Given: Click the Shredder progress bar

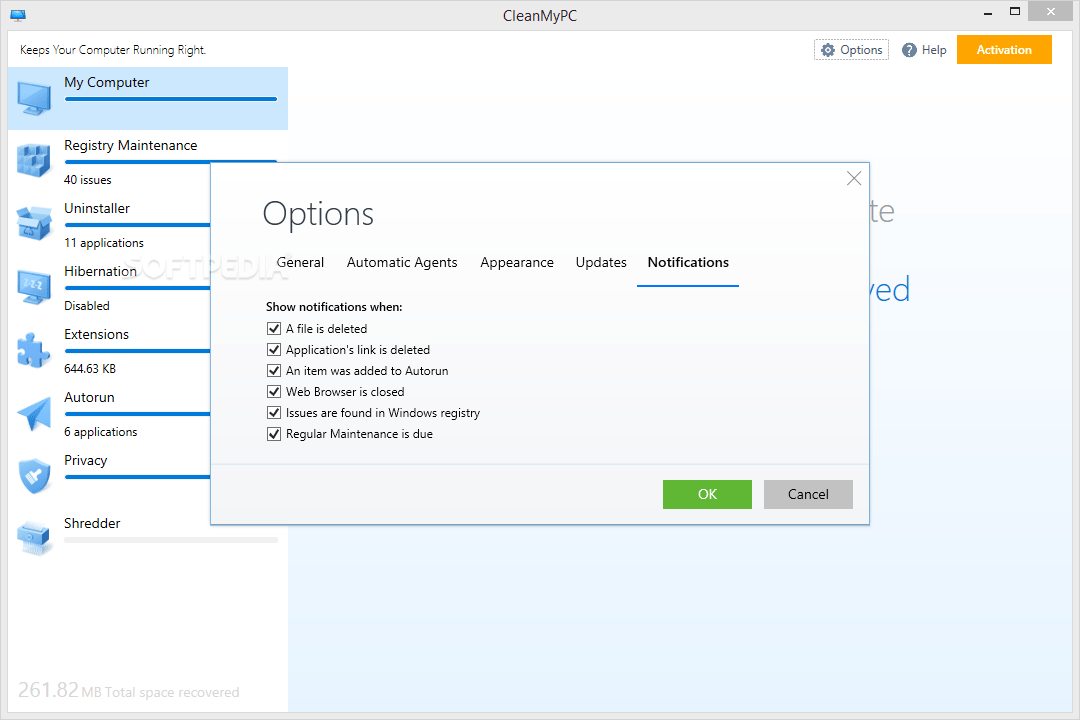Looking at the screenshot, I should pos(171,540).
